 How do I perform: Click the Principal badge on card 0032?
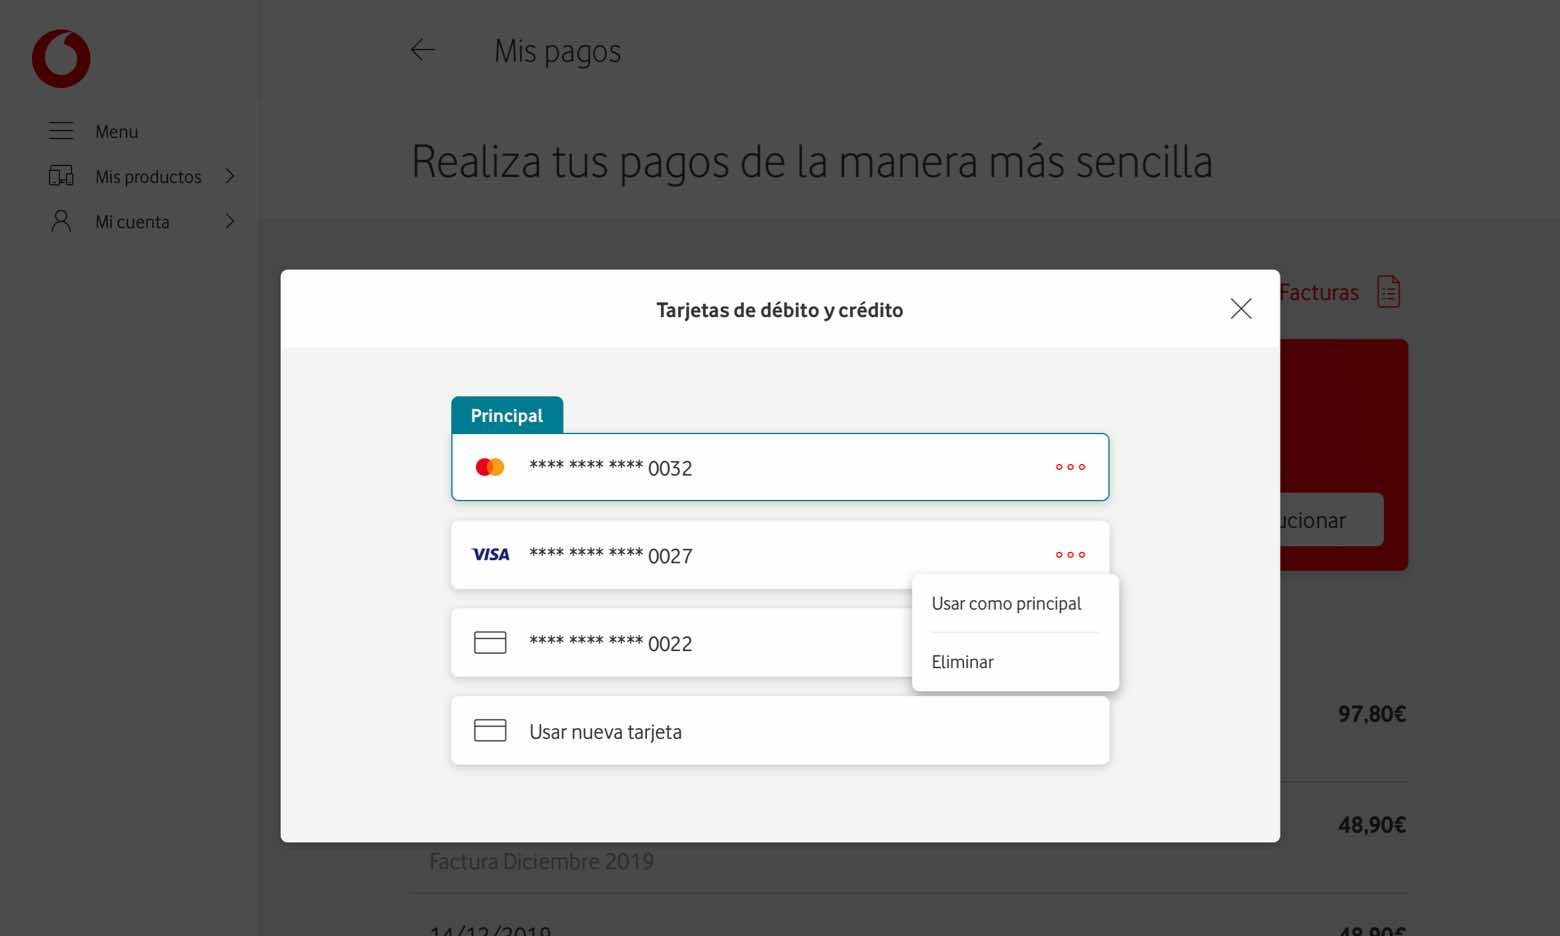coord(507,415)
